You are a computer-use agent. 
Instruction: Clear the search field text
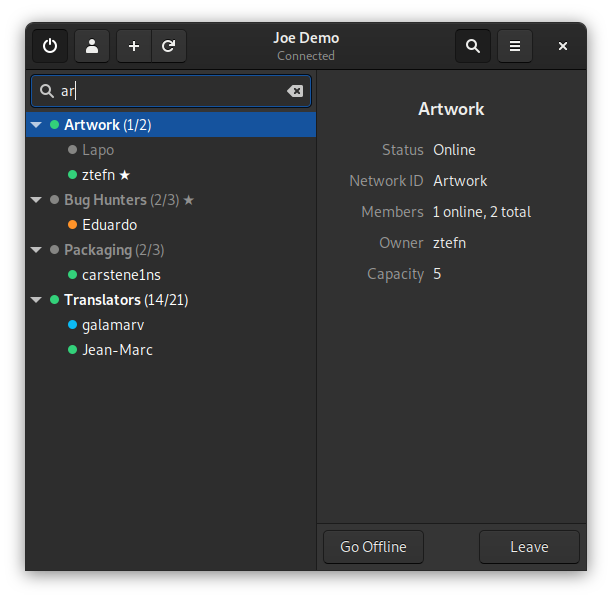pos(295,91)
